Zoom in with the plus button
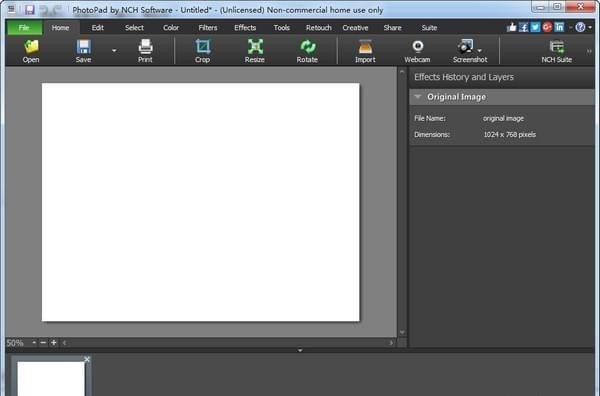The image size is (600, 396). tap(54, 342)
